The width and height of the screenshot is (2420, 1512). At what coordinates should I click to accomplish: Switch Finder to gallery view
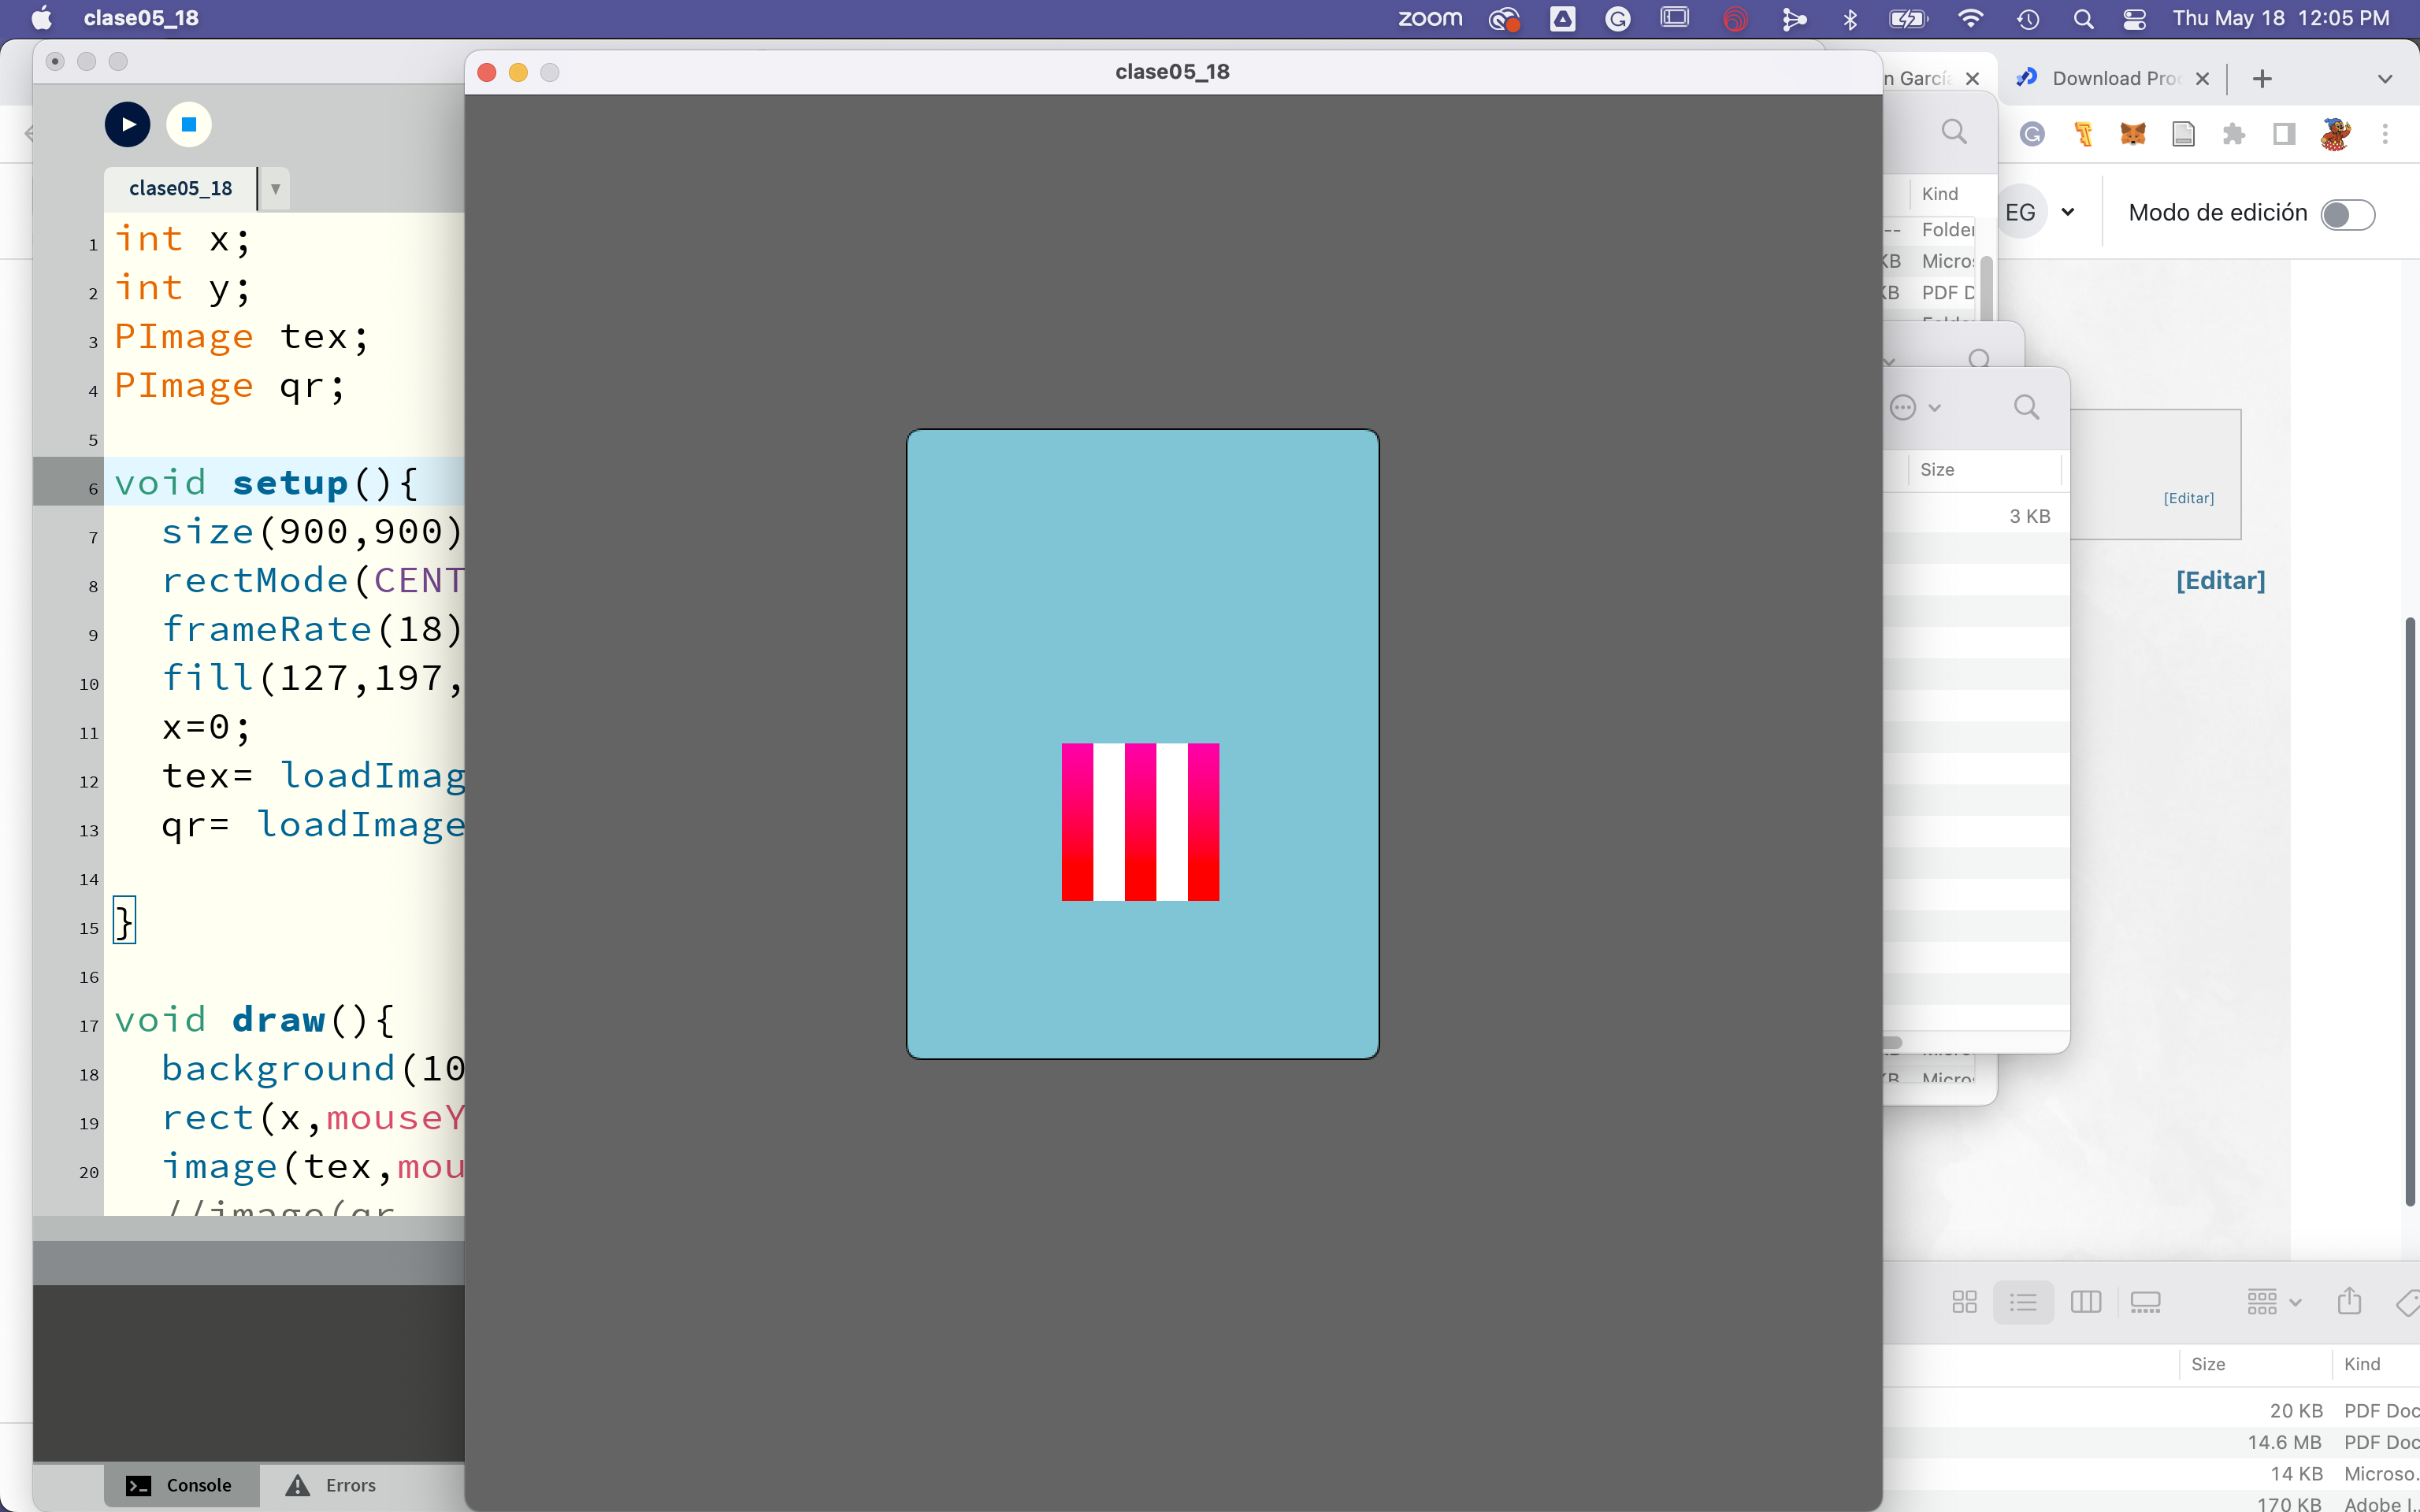click(x=2145, y=1301)
